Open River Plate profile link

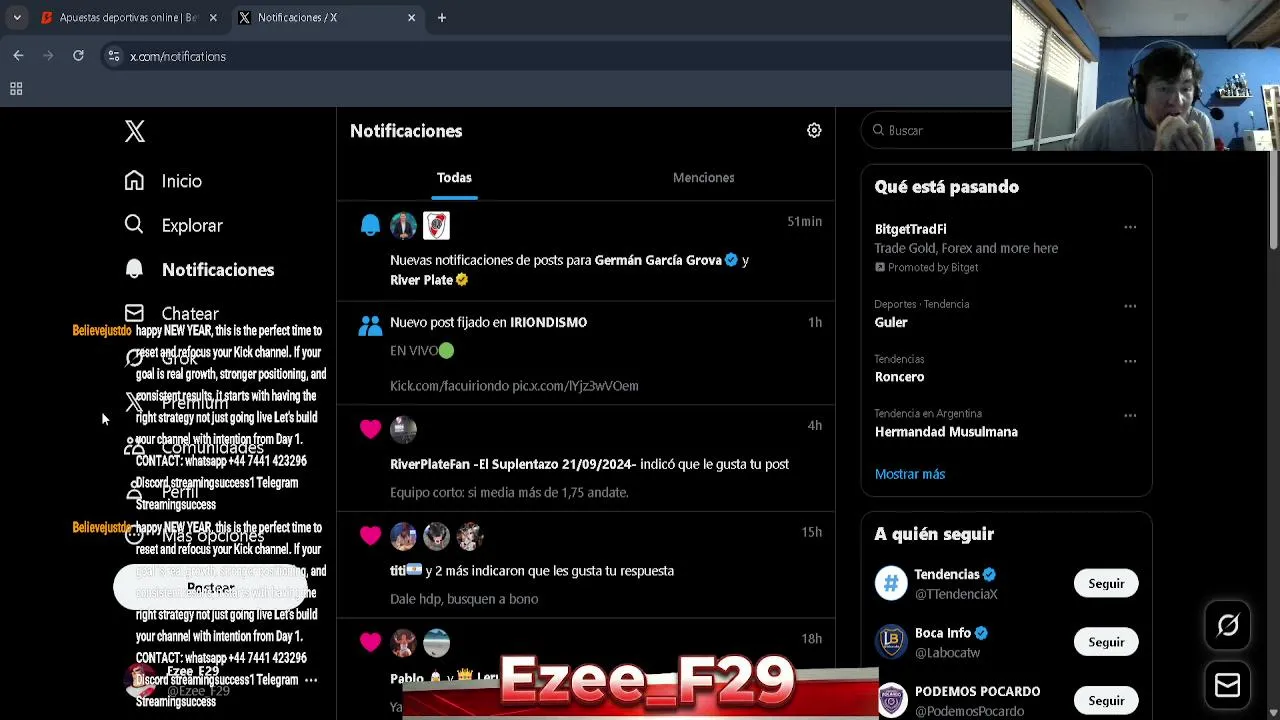tap(421, 280)
